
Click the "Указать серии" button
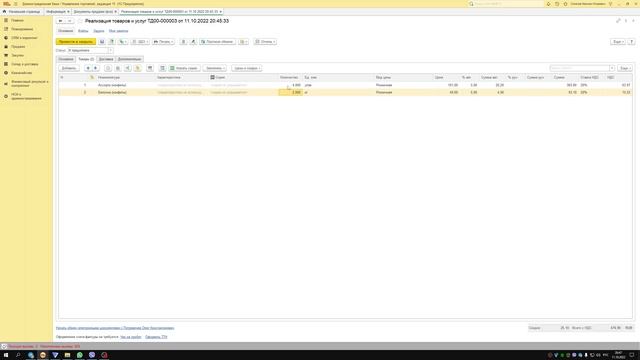[x=184, y=68]
